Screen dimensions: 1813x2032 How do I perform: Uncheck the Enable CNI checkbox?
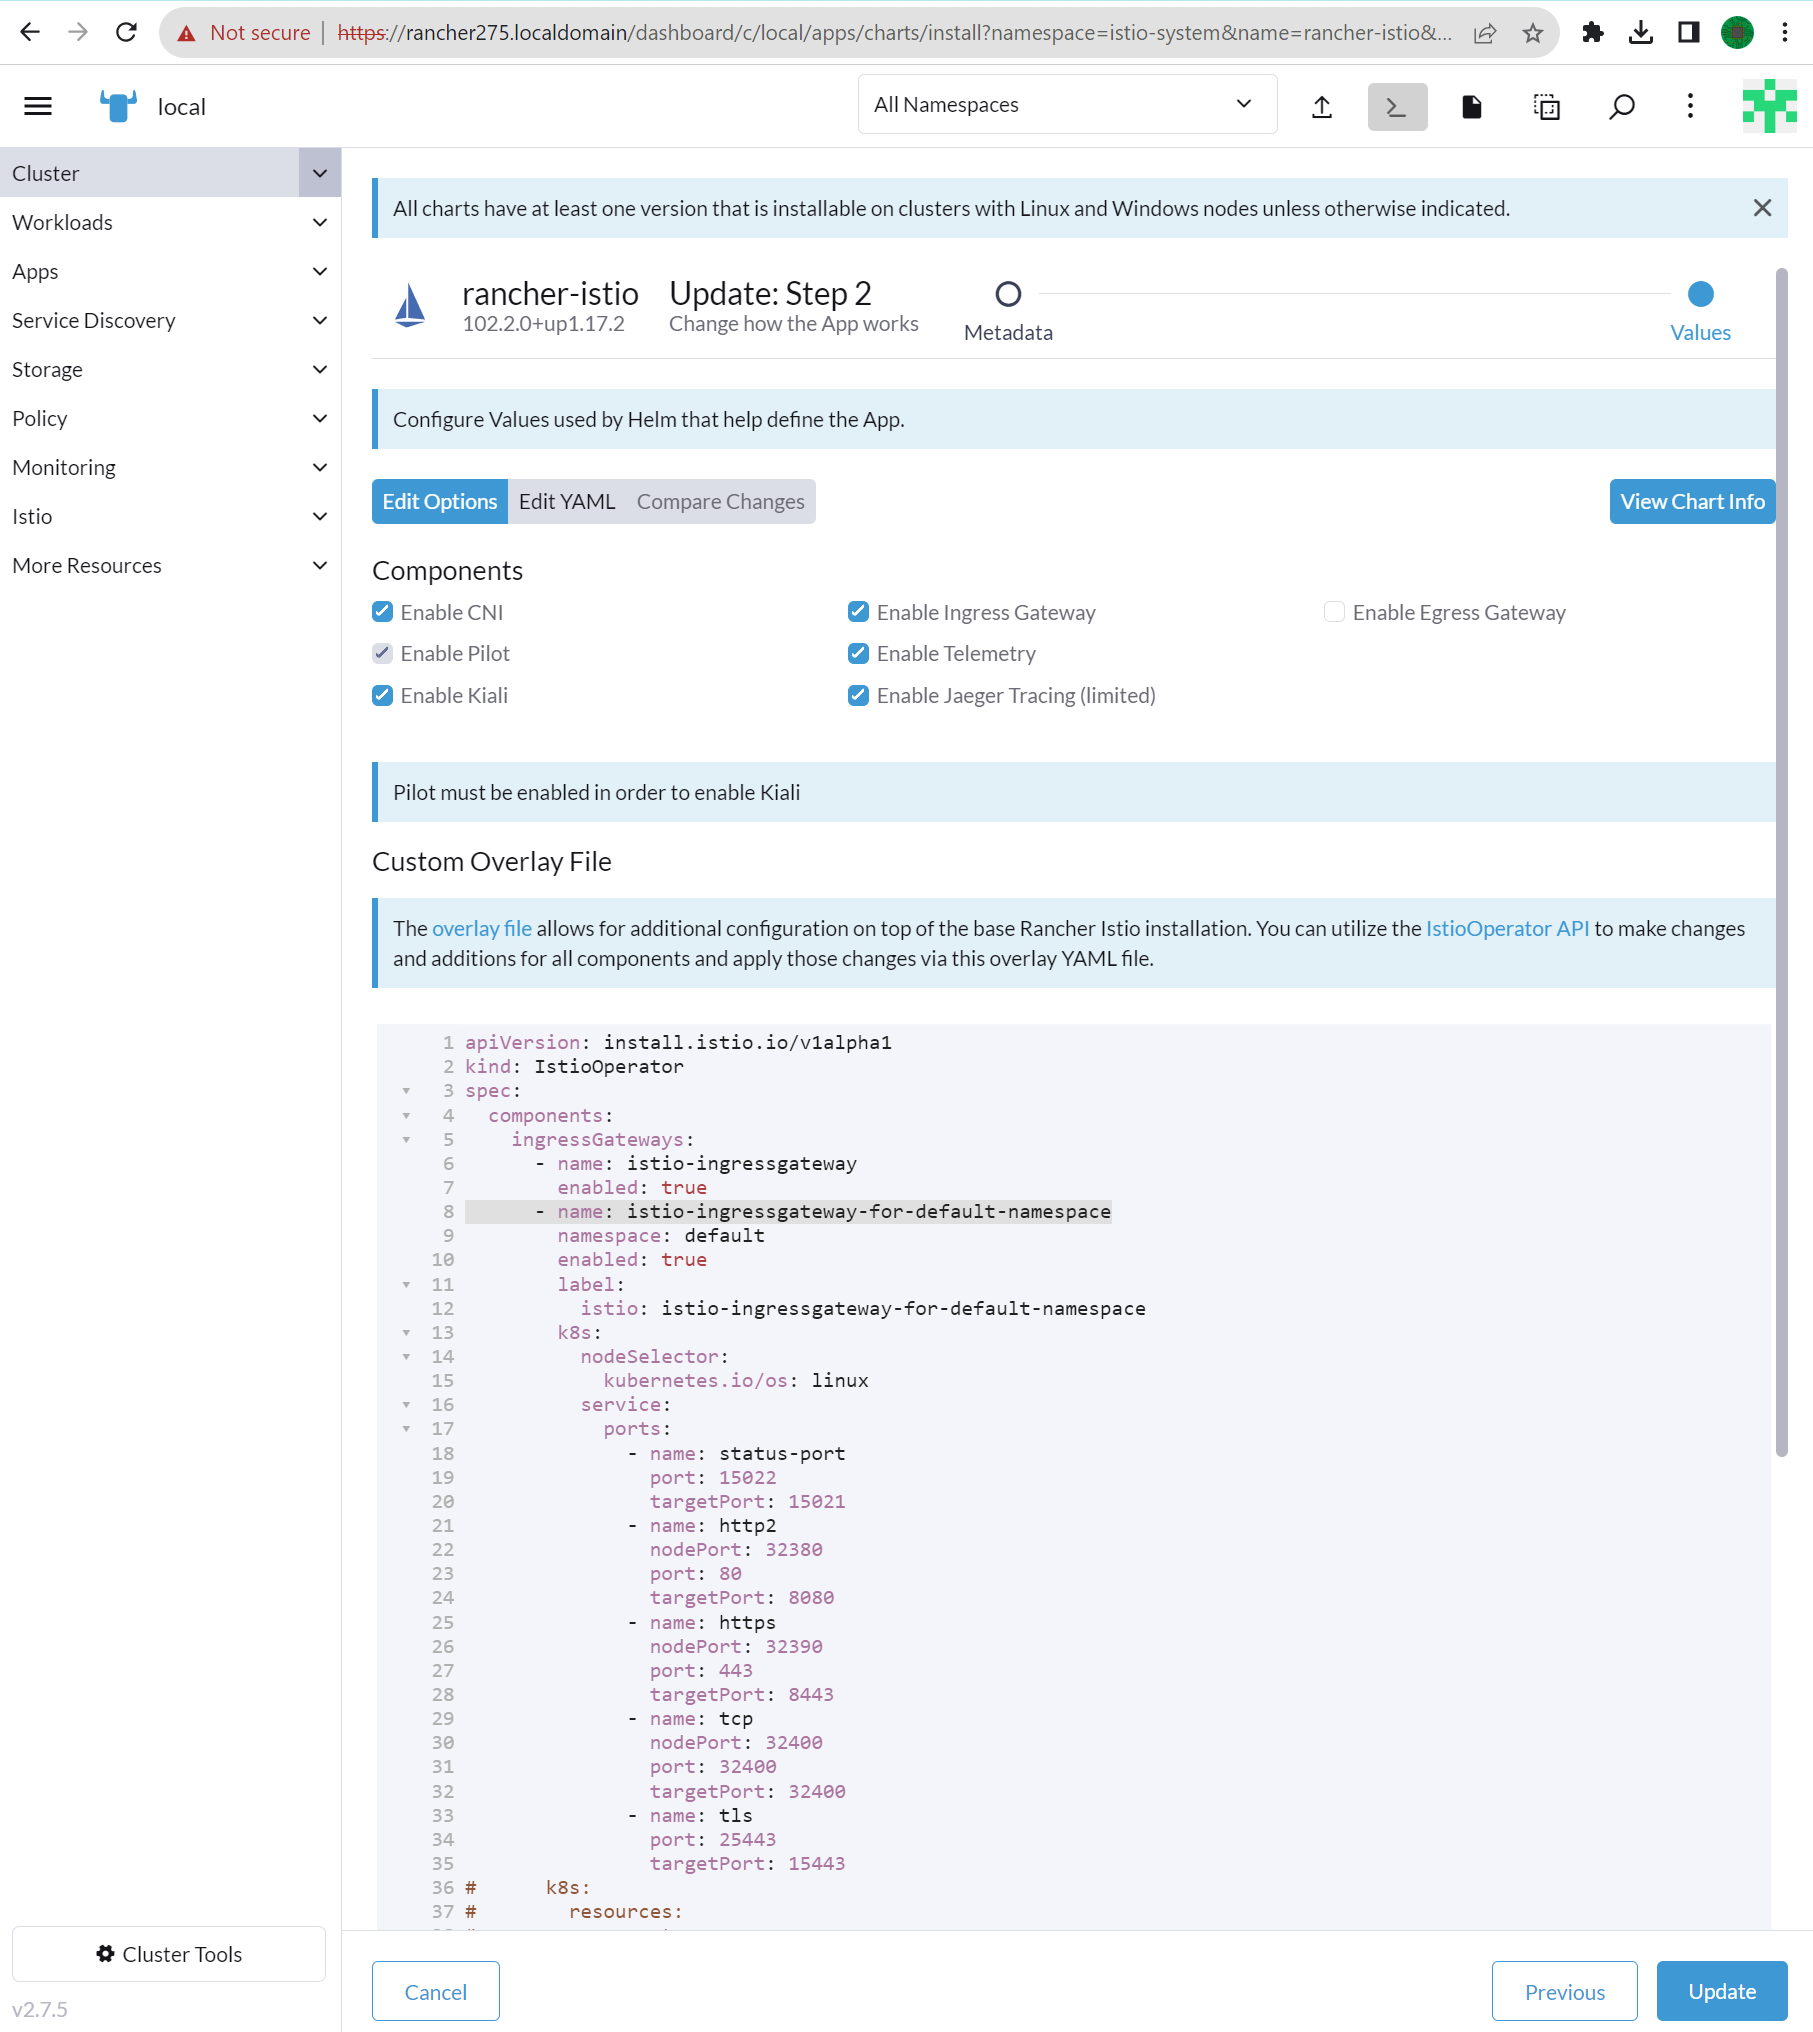pyautogui.click(x=383, y=612)
